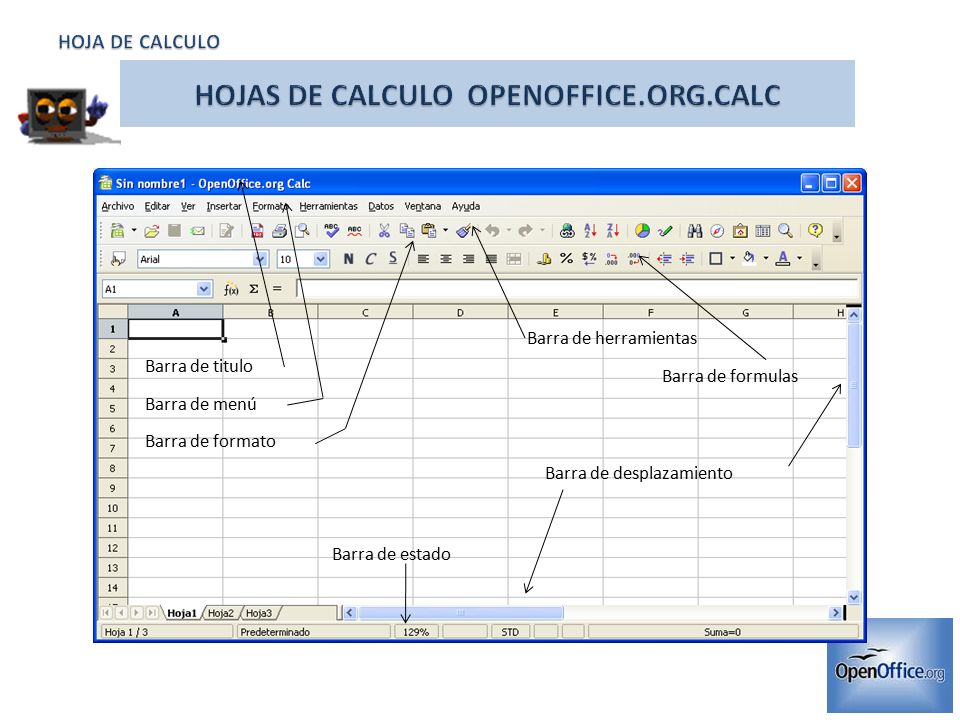Viewport: 960px width, 720px height.
Task: Expand the Borders dropdown arrow
Action: click(732, 258)
